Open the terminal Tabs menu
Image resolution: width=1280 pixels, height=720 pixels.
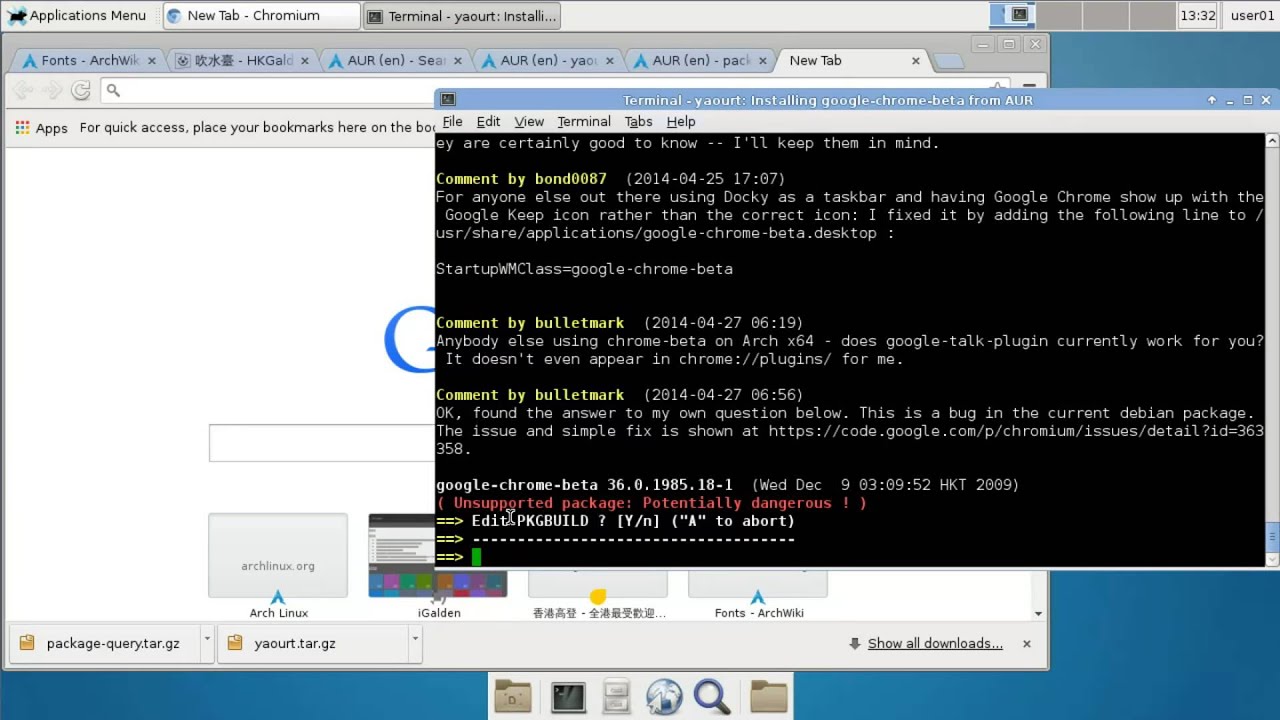coord(638,121)
